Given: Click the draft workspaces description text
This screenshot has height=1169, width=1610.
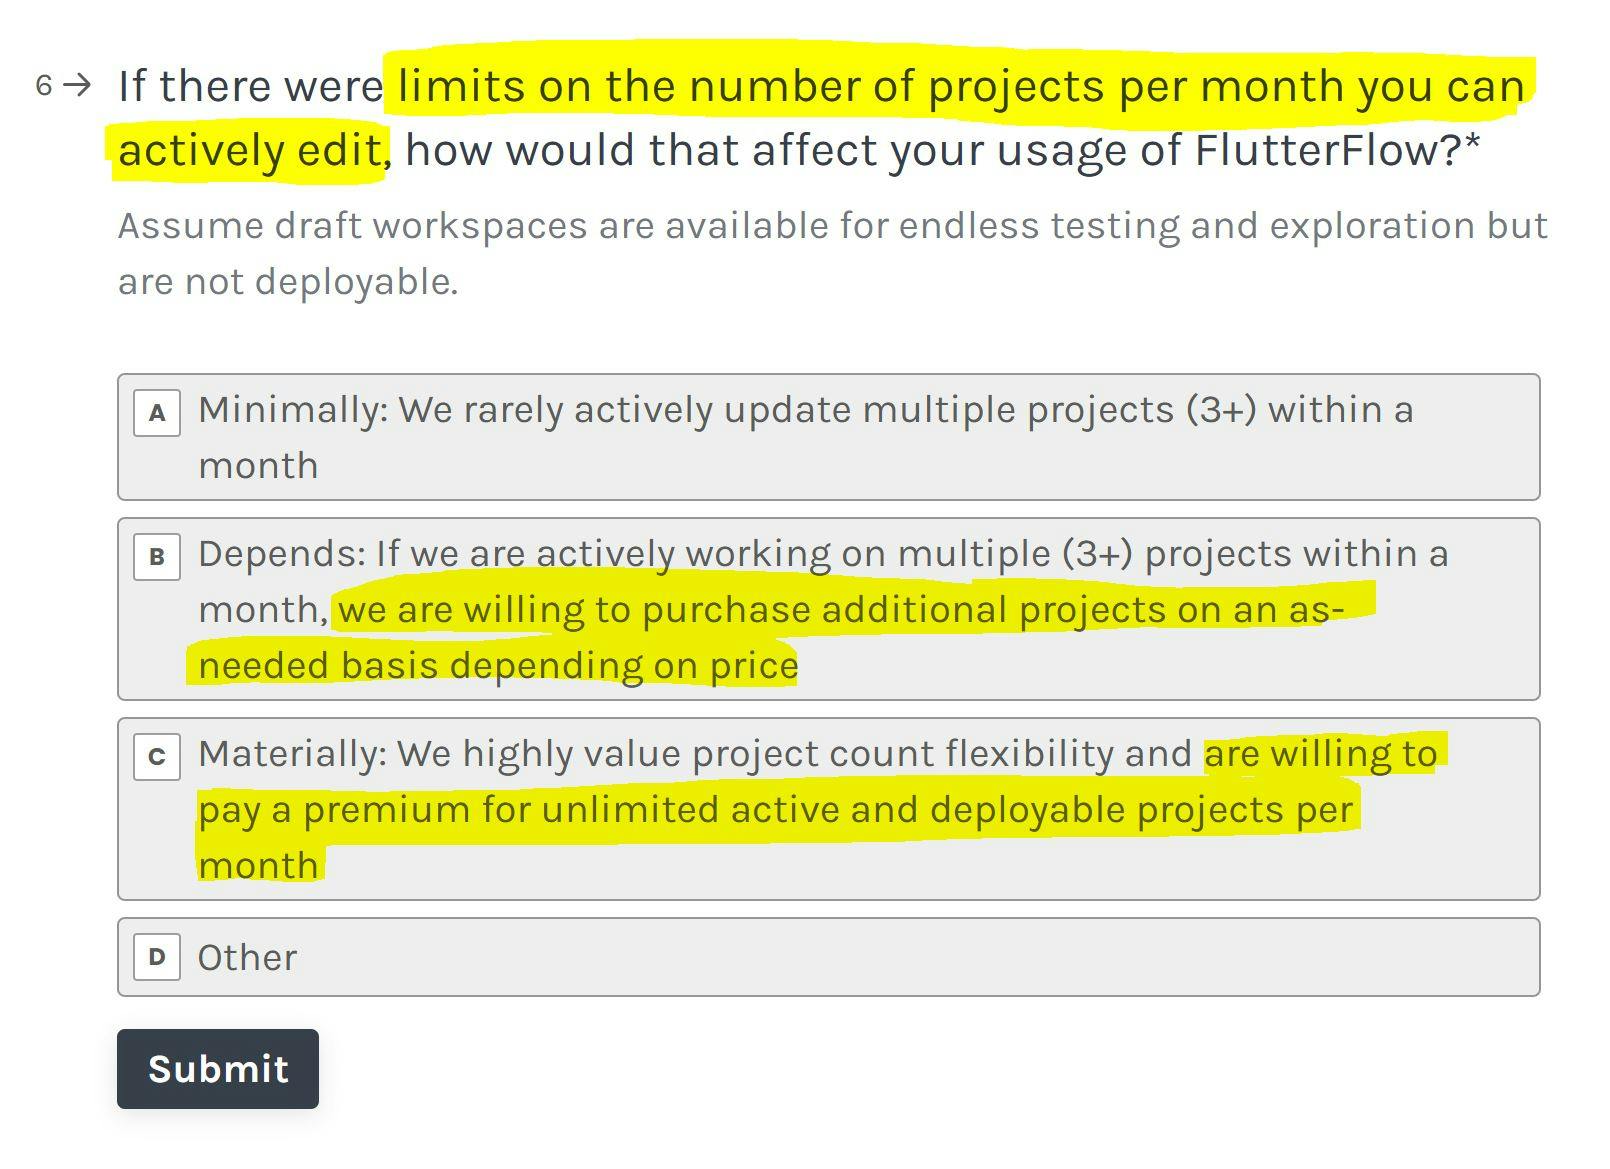Looking at the screenshot, I should point(832,226).
